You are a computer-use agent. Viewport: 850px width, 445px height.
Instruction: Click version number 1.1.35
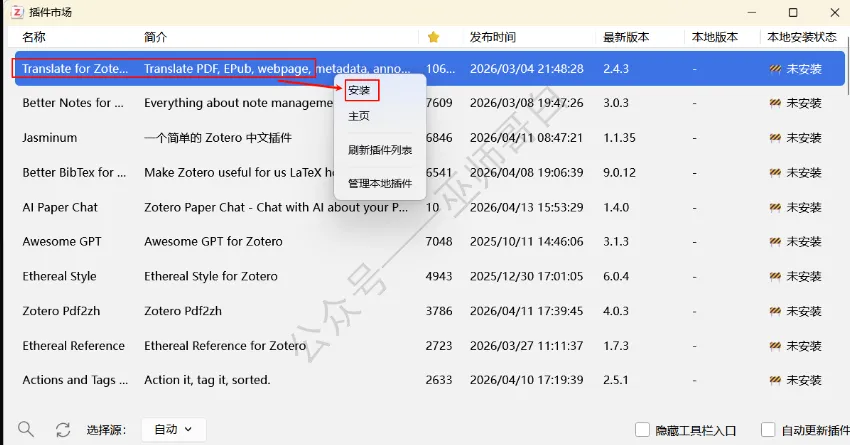(619, 138)
